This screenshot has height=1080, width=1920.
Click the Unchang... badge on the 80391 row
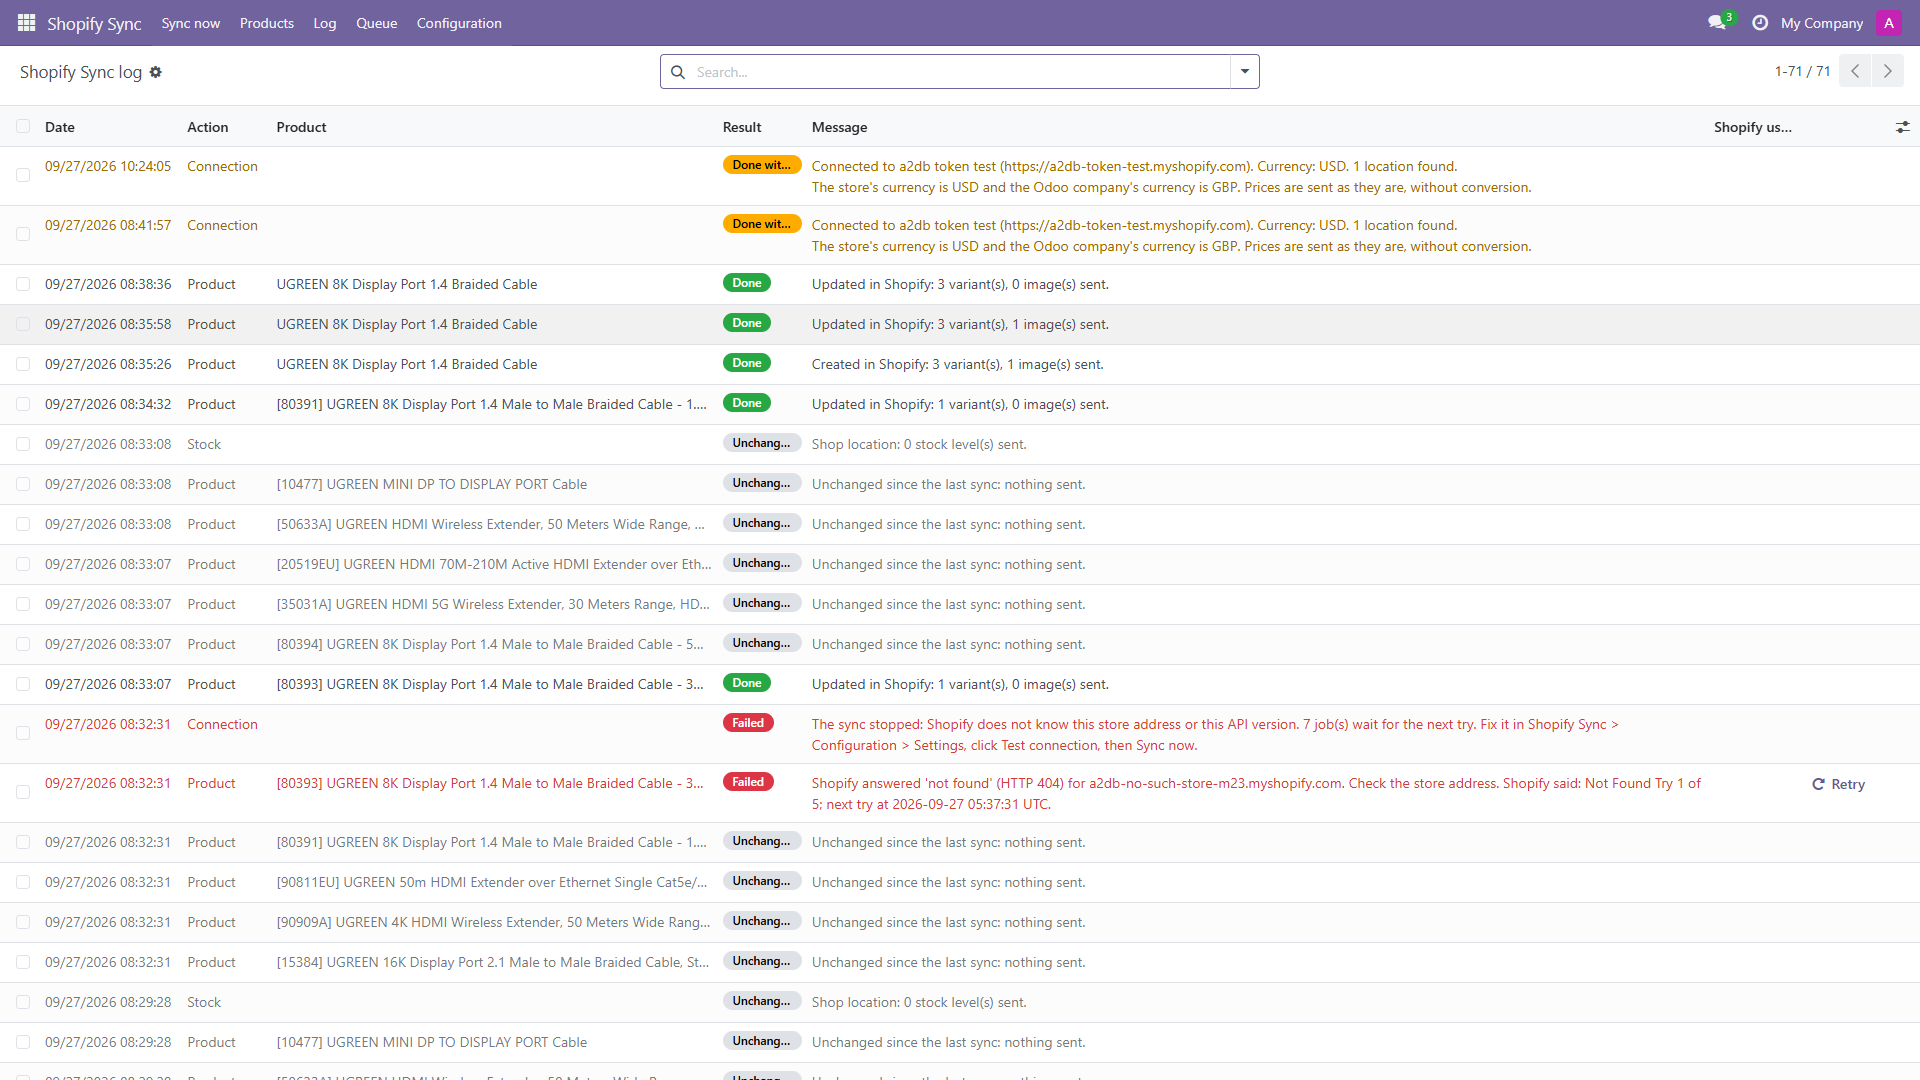[x=762, y=841]
